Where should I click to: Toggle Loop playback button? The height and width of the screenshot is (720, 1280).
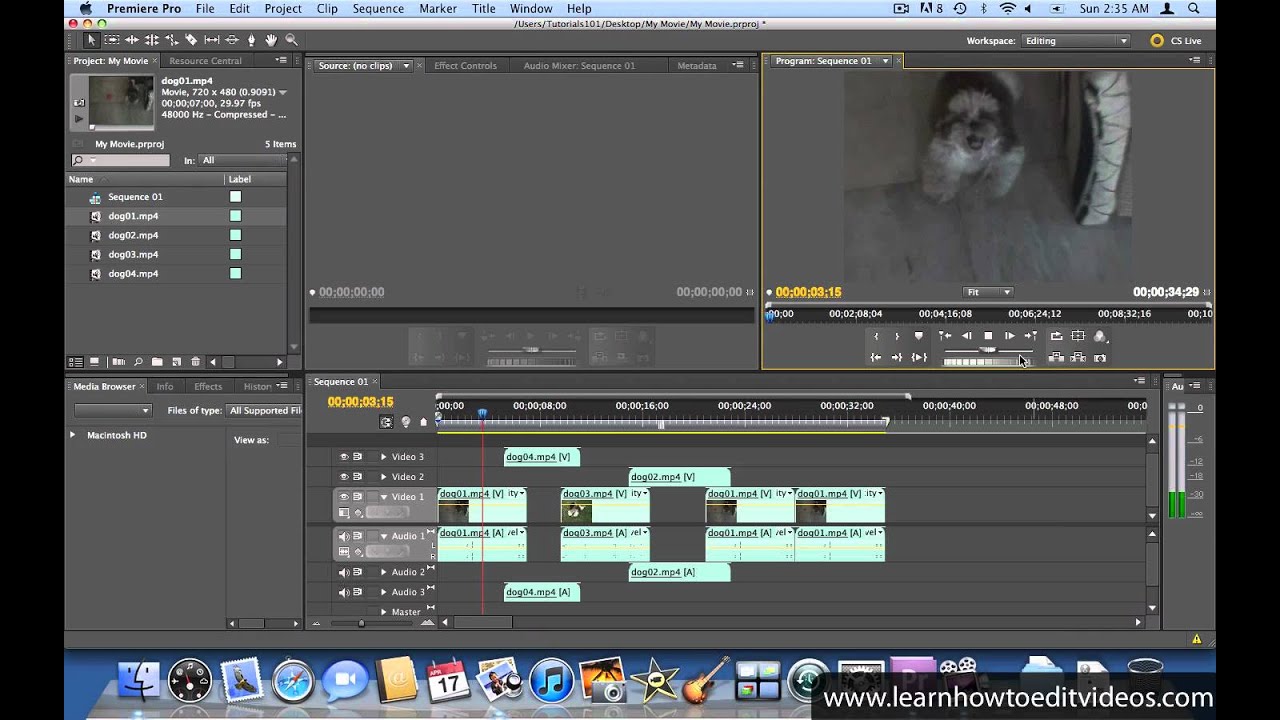pos(1056,336)
